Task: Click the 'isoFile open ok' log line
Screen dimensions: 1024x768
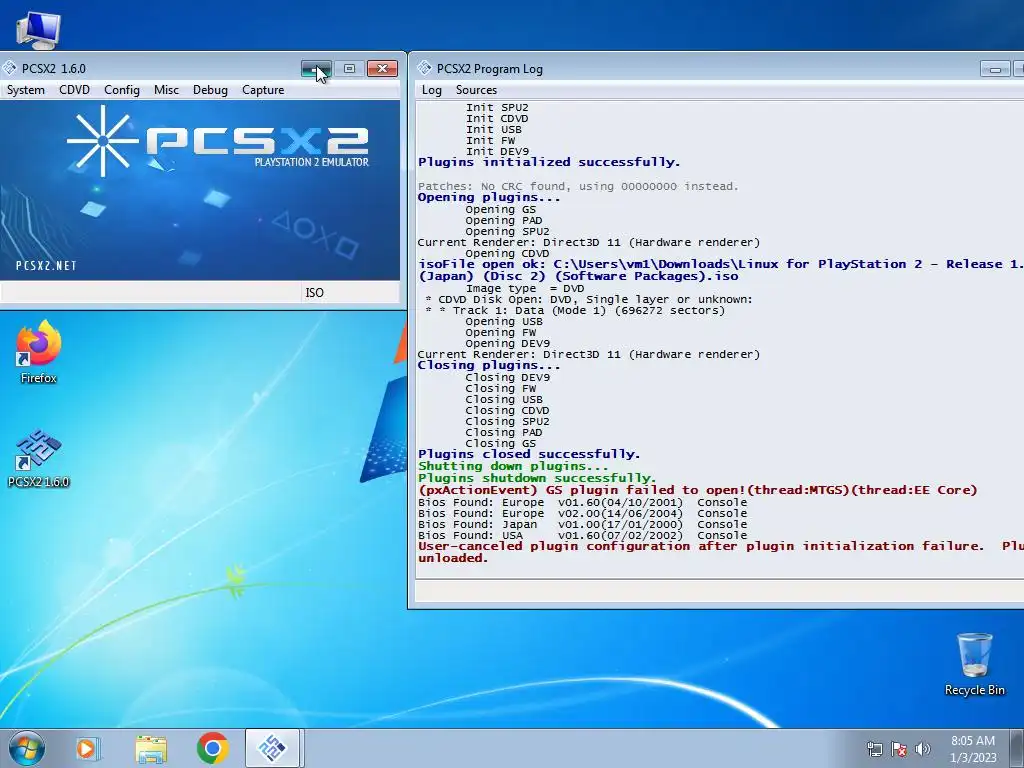Action: pyautogui.click(x=720, y=270)
